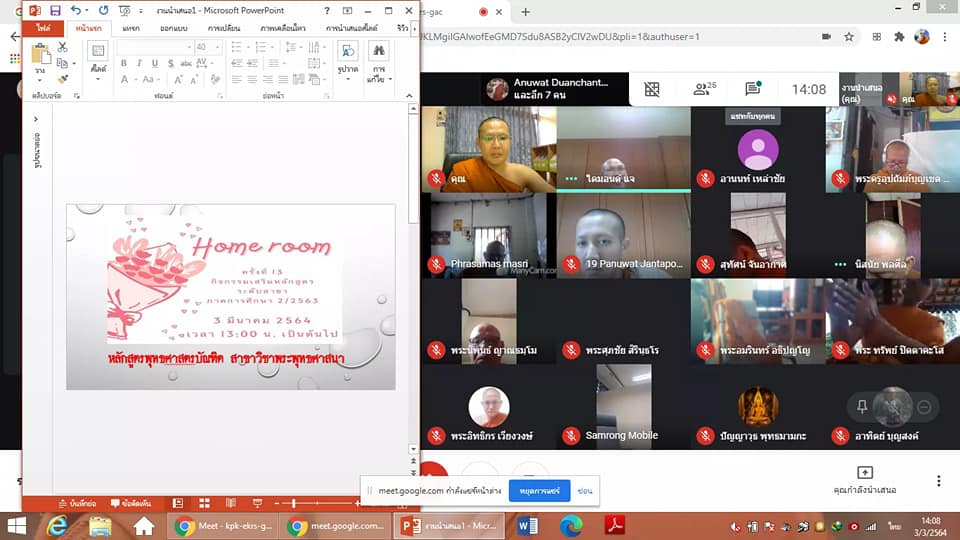
Task: Open a new Chrome tab
Action: click(525, 12)
